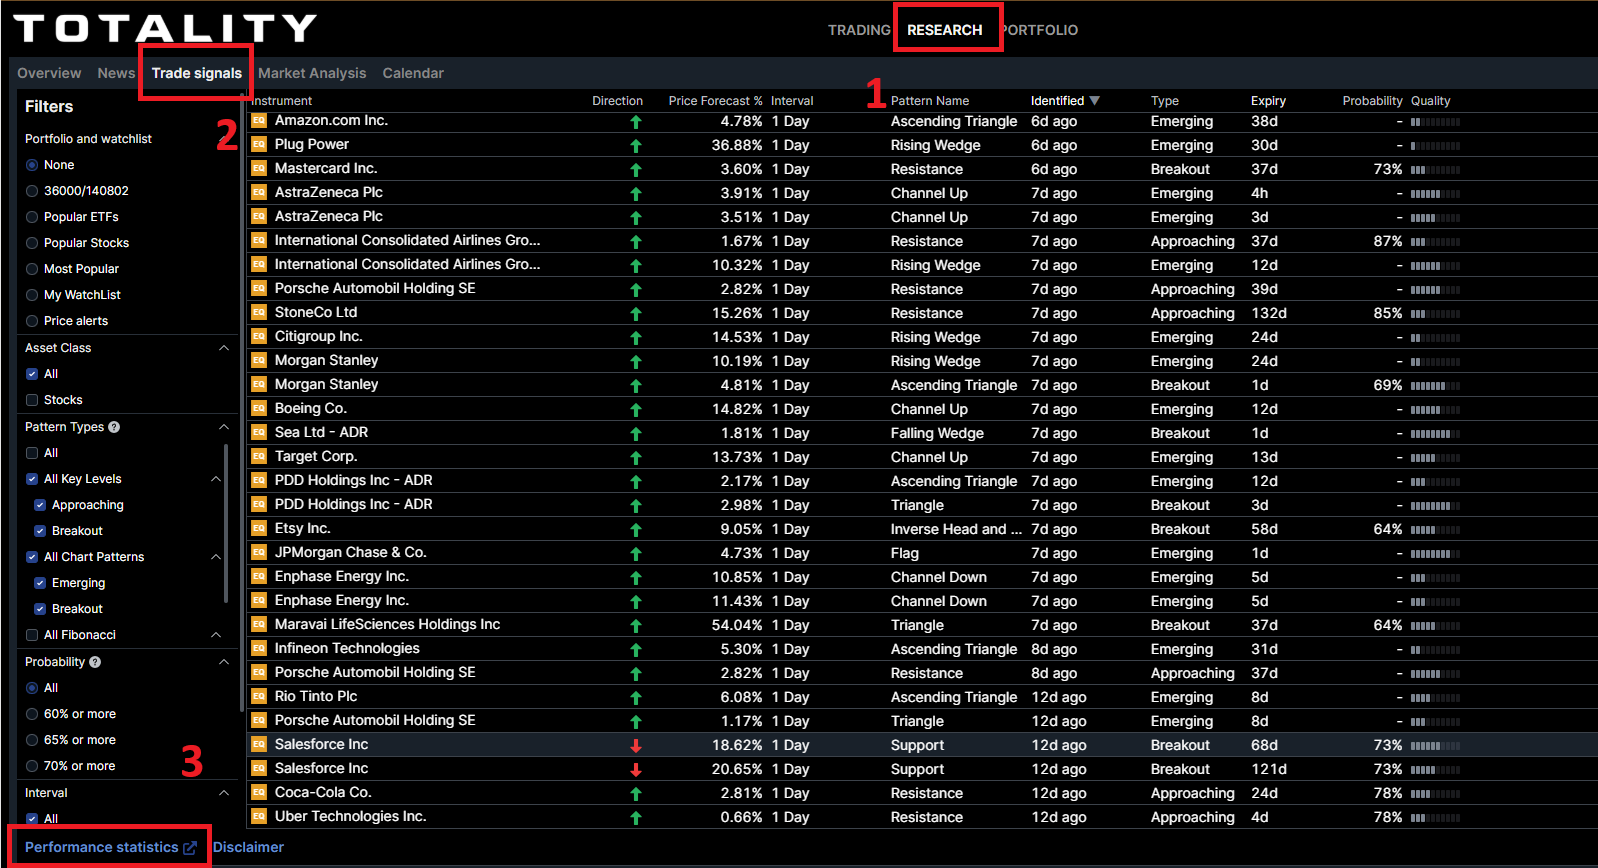This screenshot has height=868, width=1598.
Task: Click the red down-arrow for Salesforce Support 18.62%
Action: pos(636,746)
